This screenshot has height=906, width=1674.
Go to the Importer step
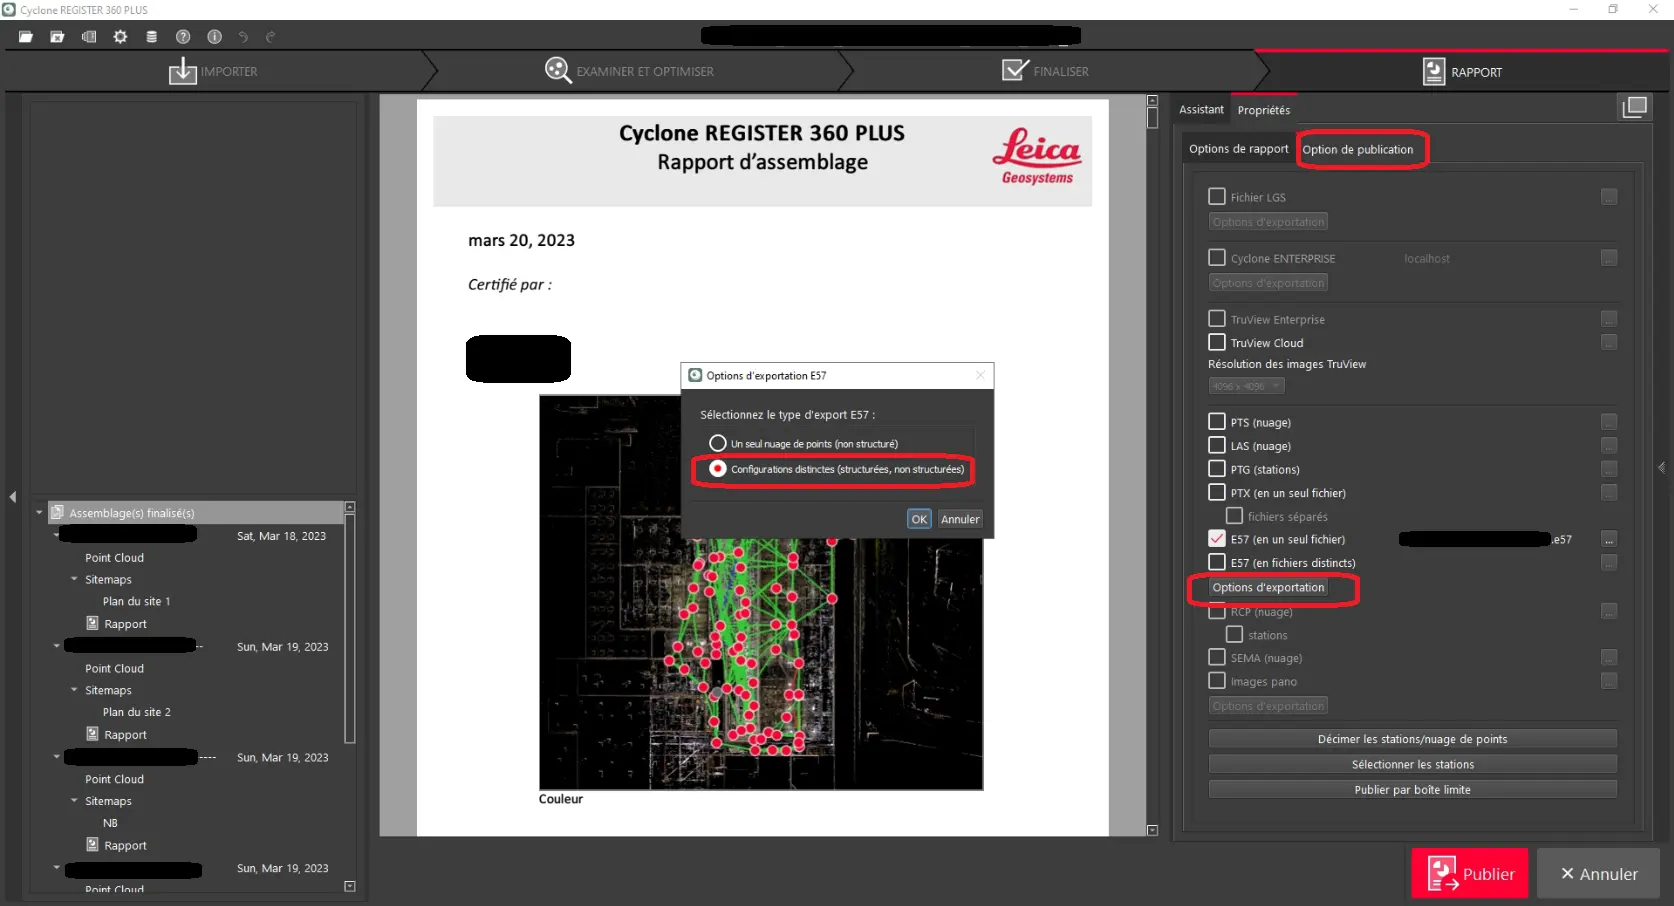(x=213, y=72)
